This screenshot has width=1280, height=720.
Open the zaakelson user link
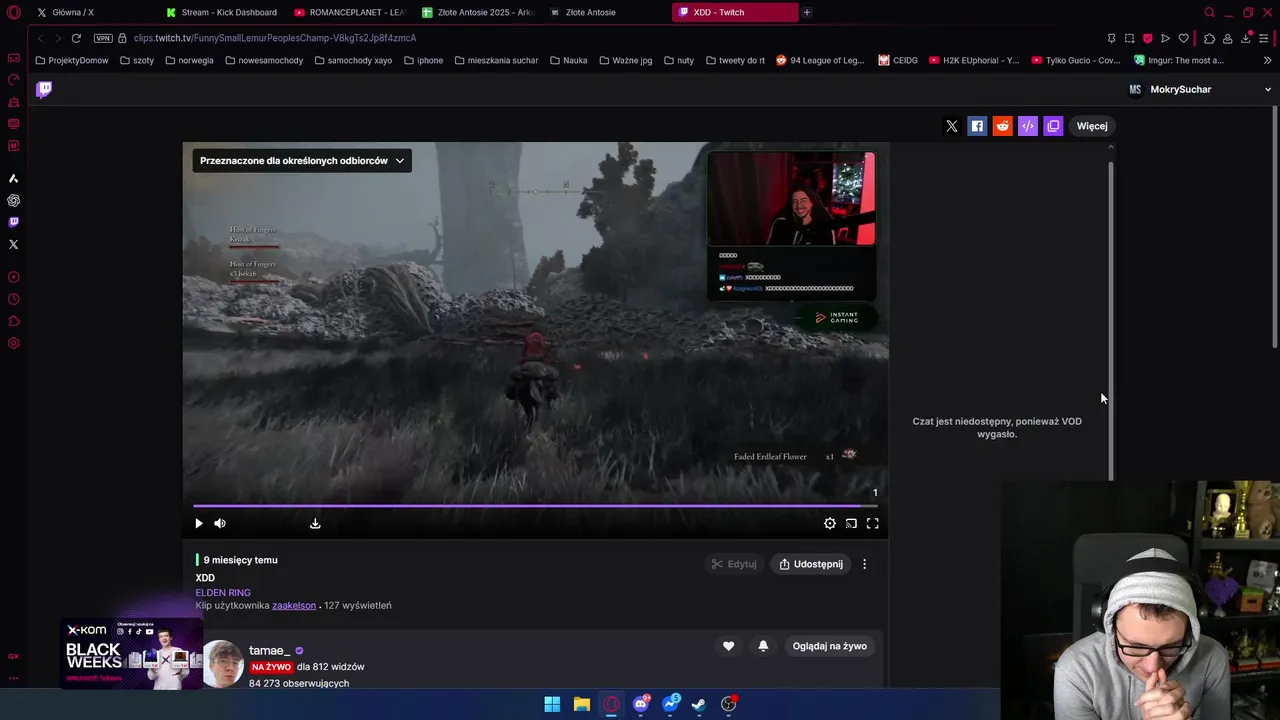tap(294, 605)
